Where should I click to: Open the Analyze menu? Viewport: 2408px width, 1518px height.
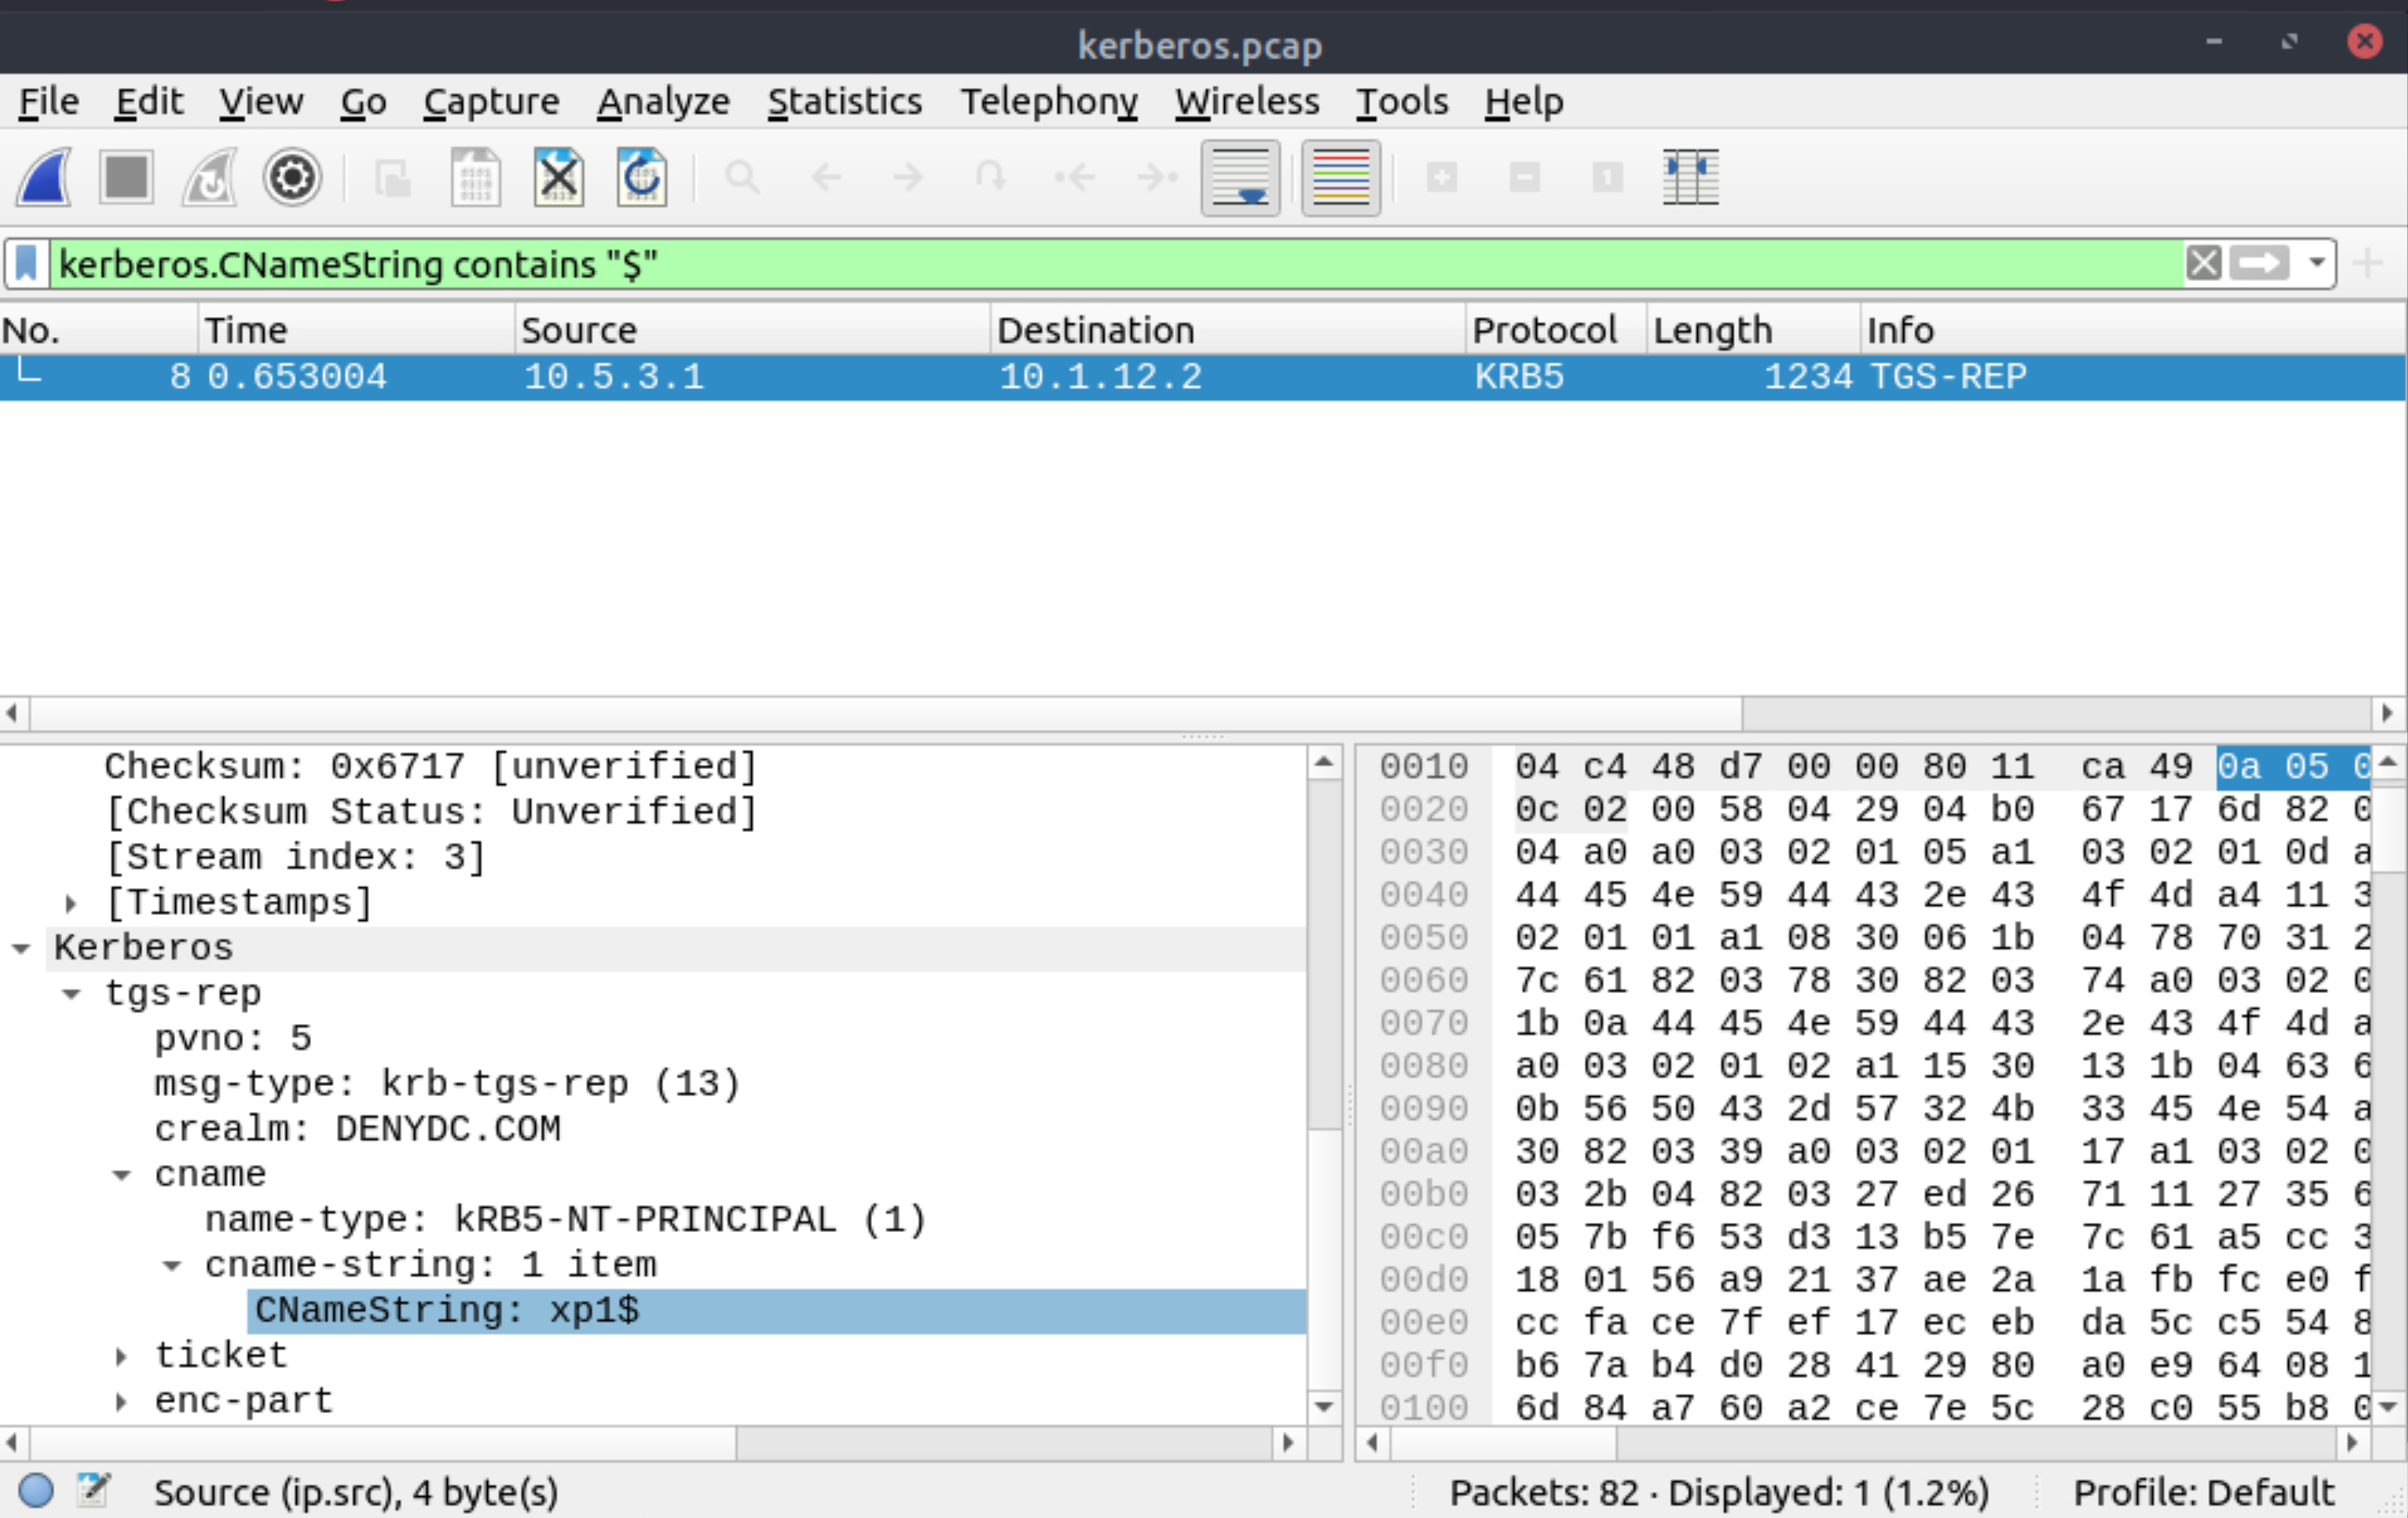(662, 101)
